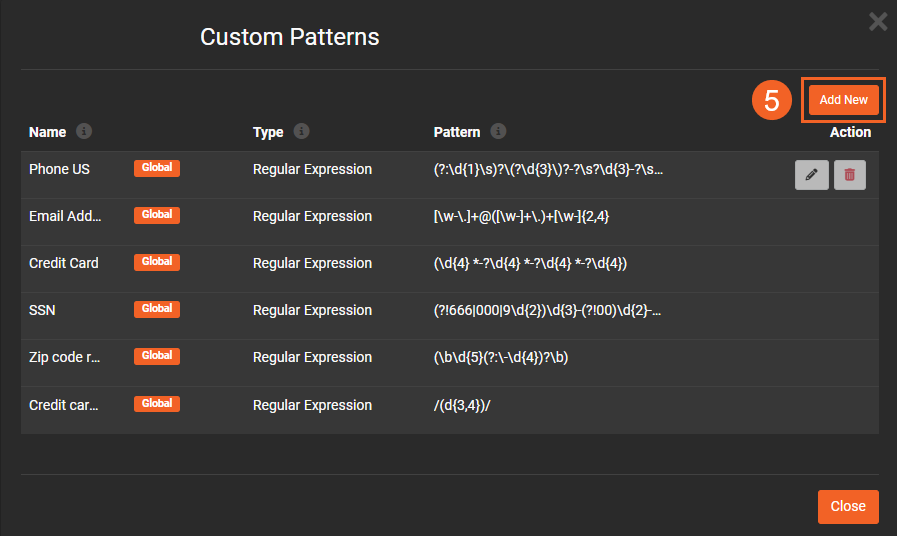Click info icon next to Pattern header
Image resolution: width=897 pixels, height=536 pixels.
point(498,132)
